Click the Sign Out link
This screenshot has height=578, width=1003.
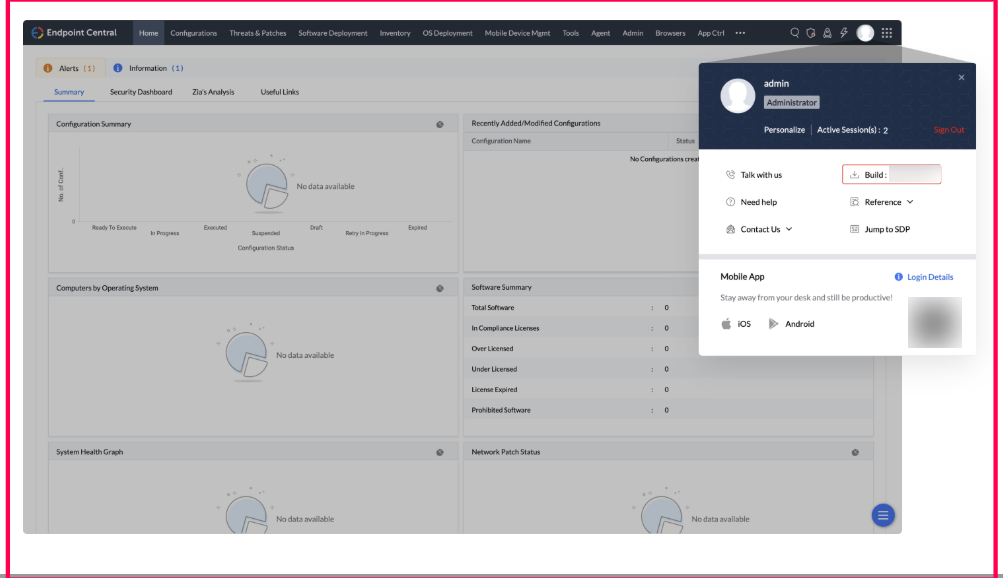click(949, 130)
